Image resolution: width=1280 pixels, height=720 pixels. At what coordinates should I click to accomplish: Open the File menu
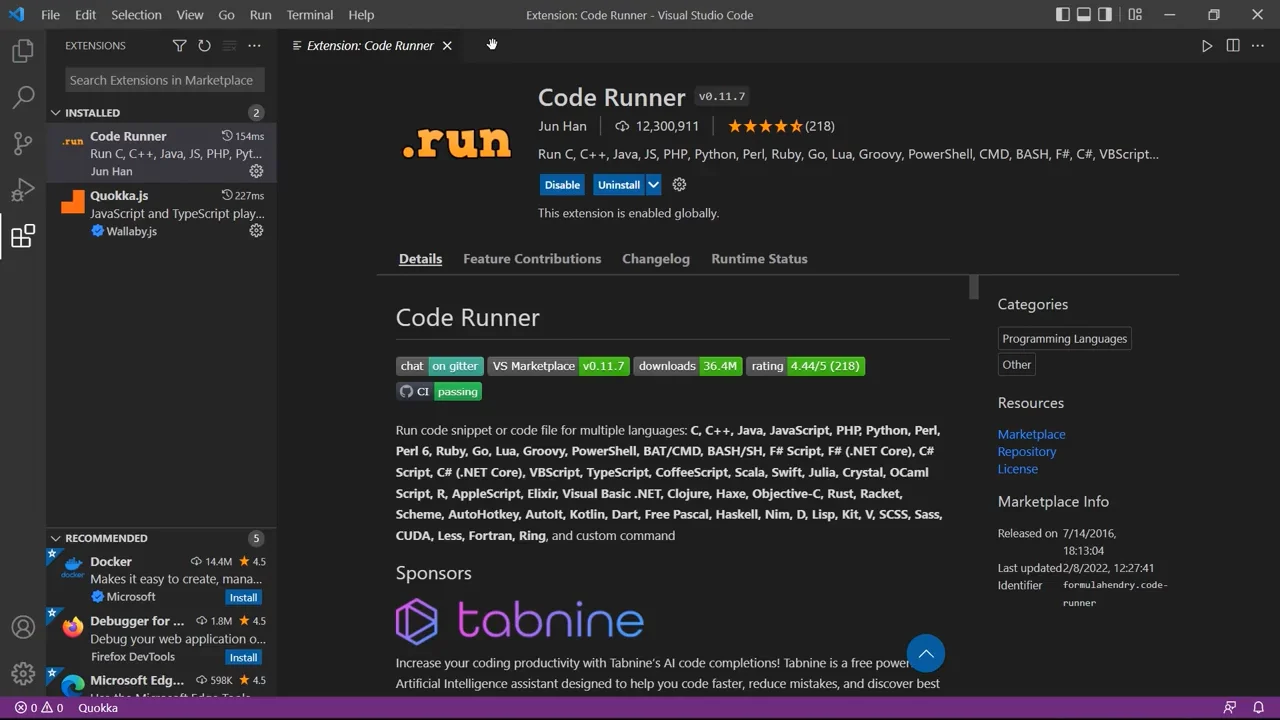50,15
